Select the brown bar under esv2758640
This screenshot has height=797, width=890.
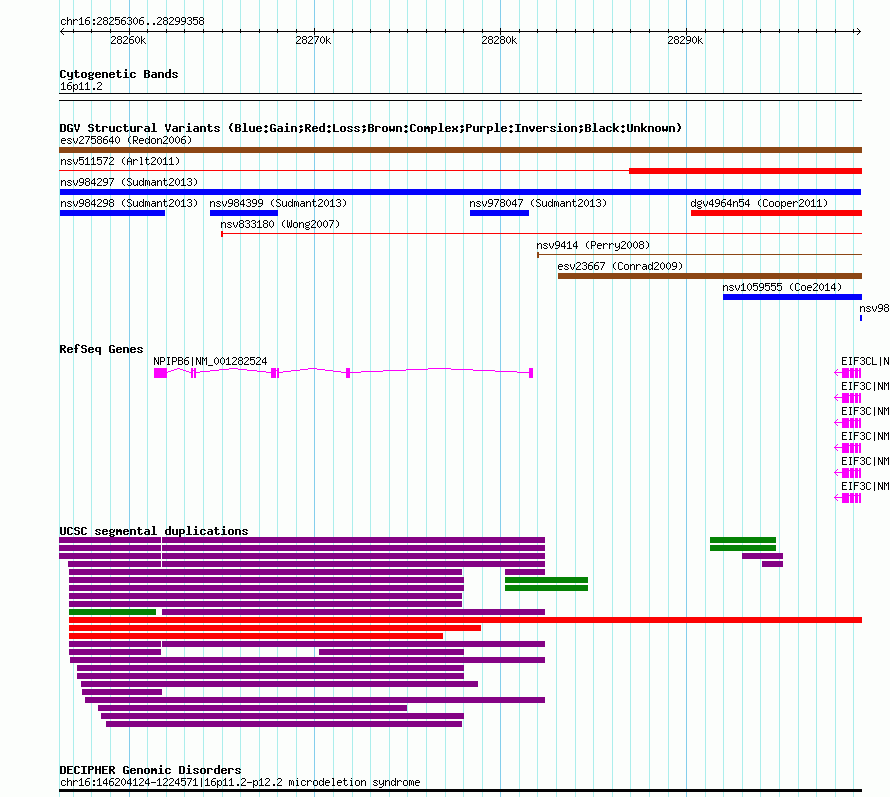(x=460, y=150)
